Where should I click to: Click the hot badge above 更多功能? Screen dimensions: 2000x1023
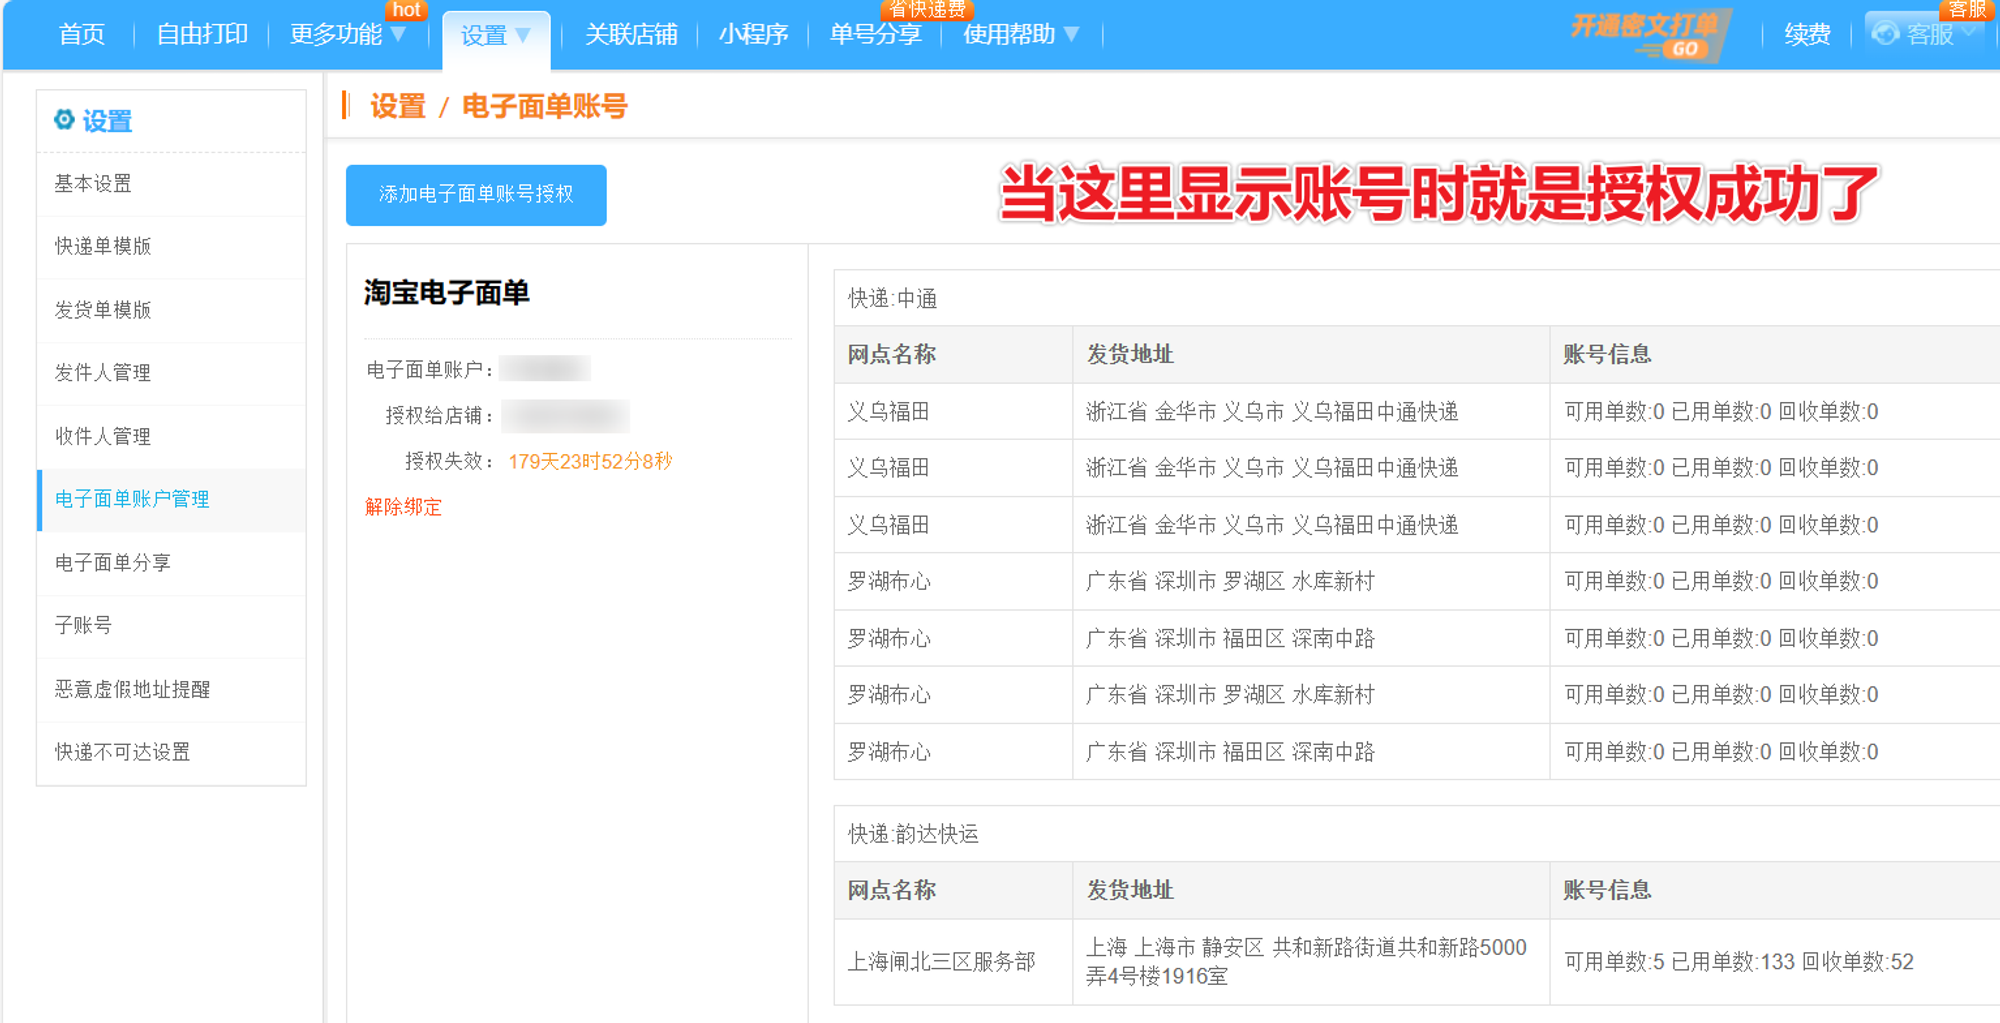click(406, 10)
